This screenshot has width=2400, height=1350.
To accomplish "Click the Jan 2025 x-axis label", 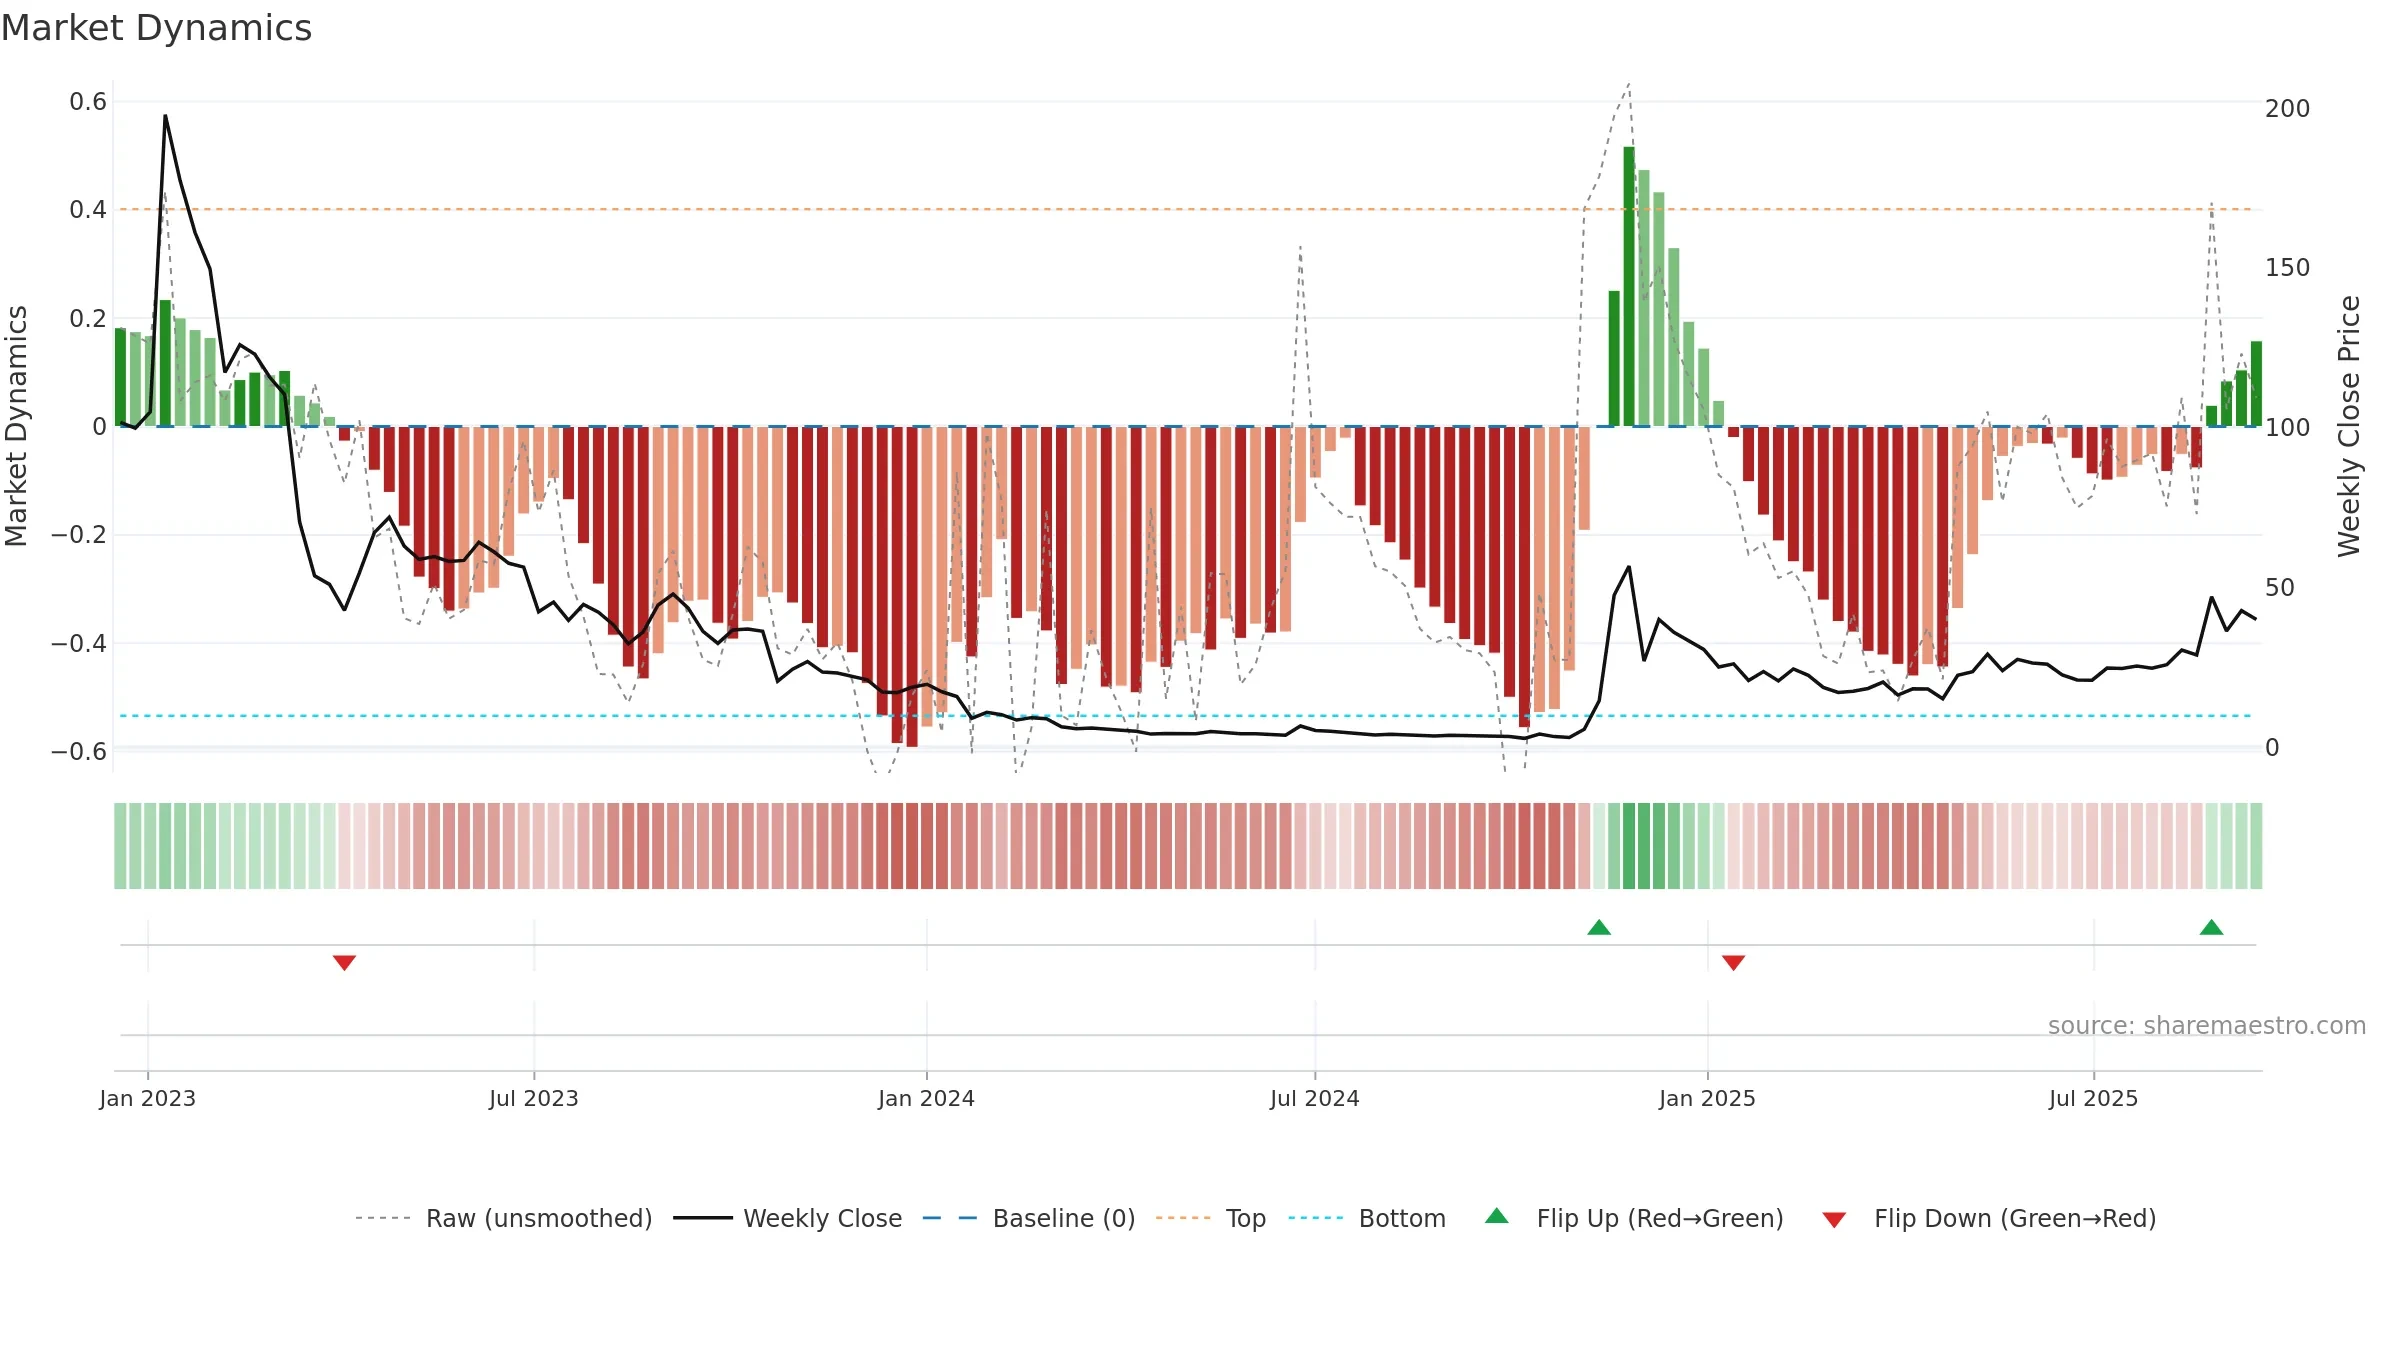I will tap(1708, 1098).
